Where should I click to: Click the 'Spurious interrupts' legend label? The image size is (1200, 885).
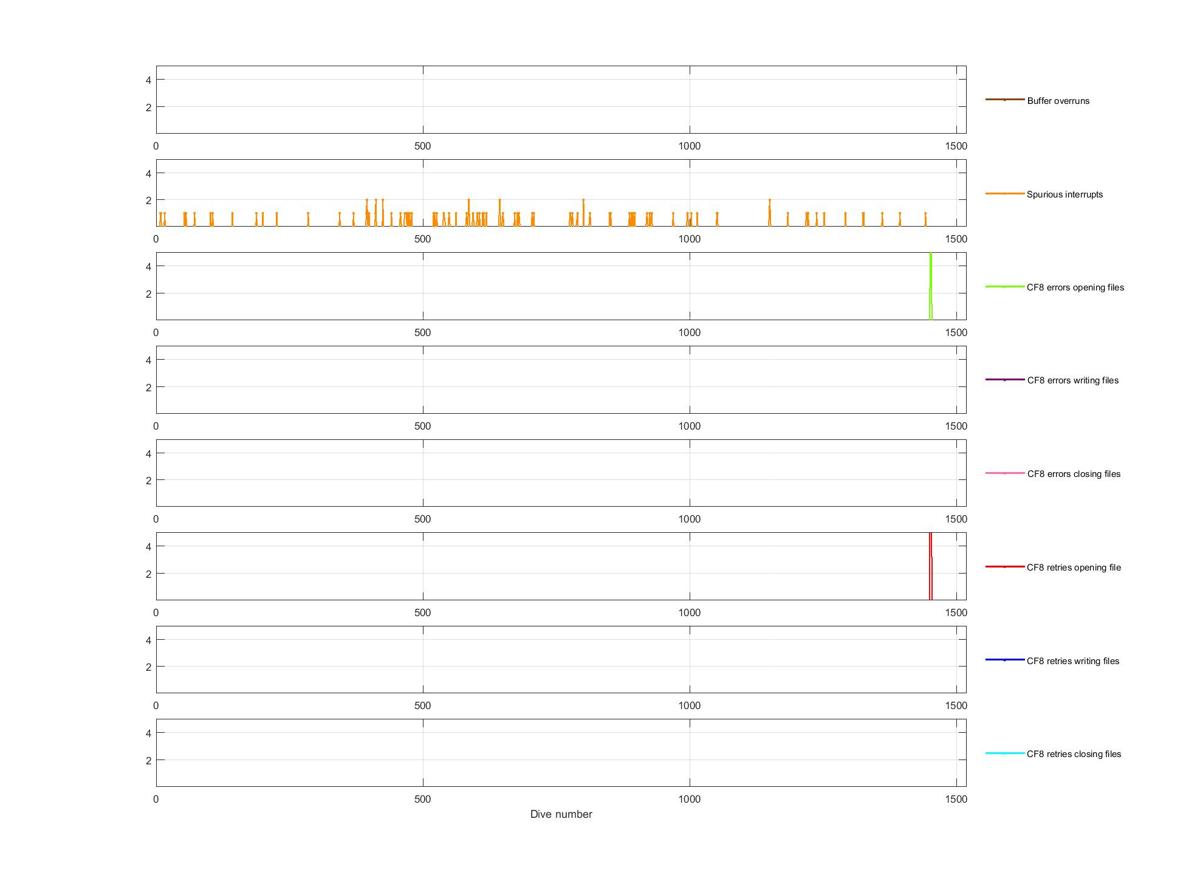[x=1065, y=194]
